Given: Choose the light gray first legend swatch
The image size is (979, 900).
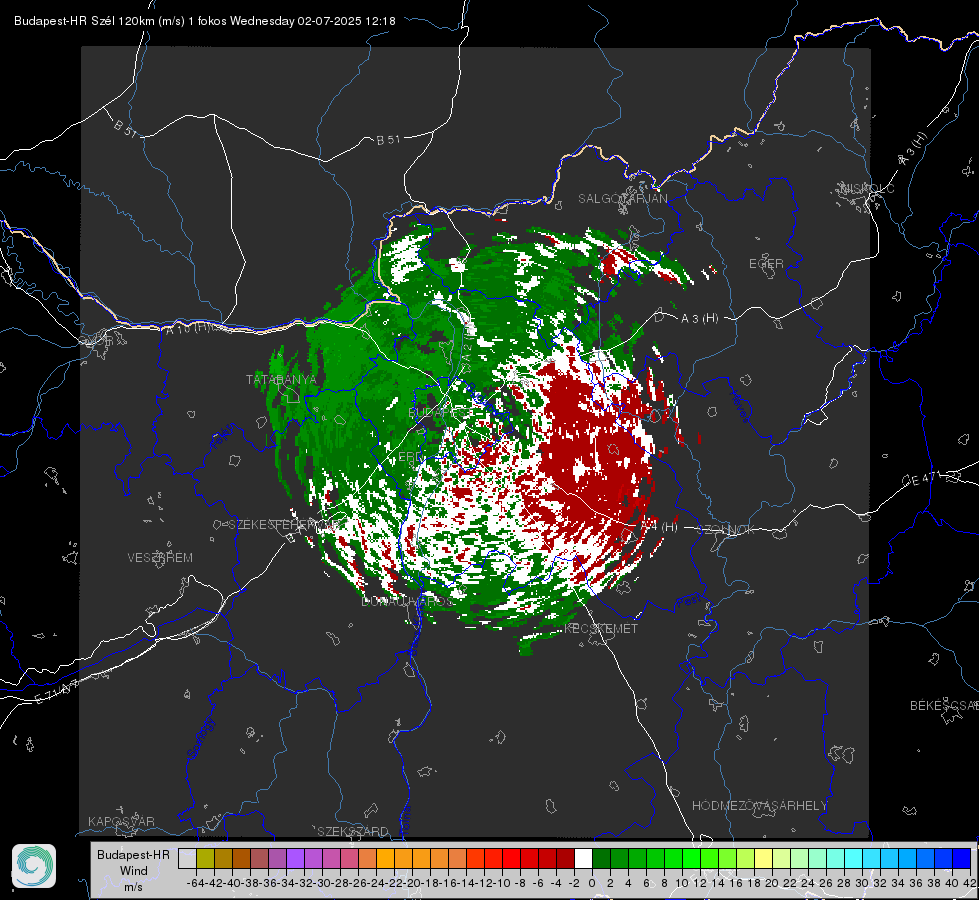Looking at the screenshot, I should (x=187, y=859).
